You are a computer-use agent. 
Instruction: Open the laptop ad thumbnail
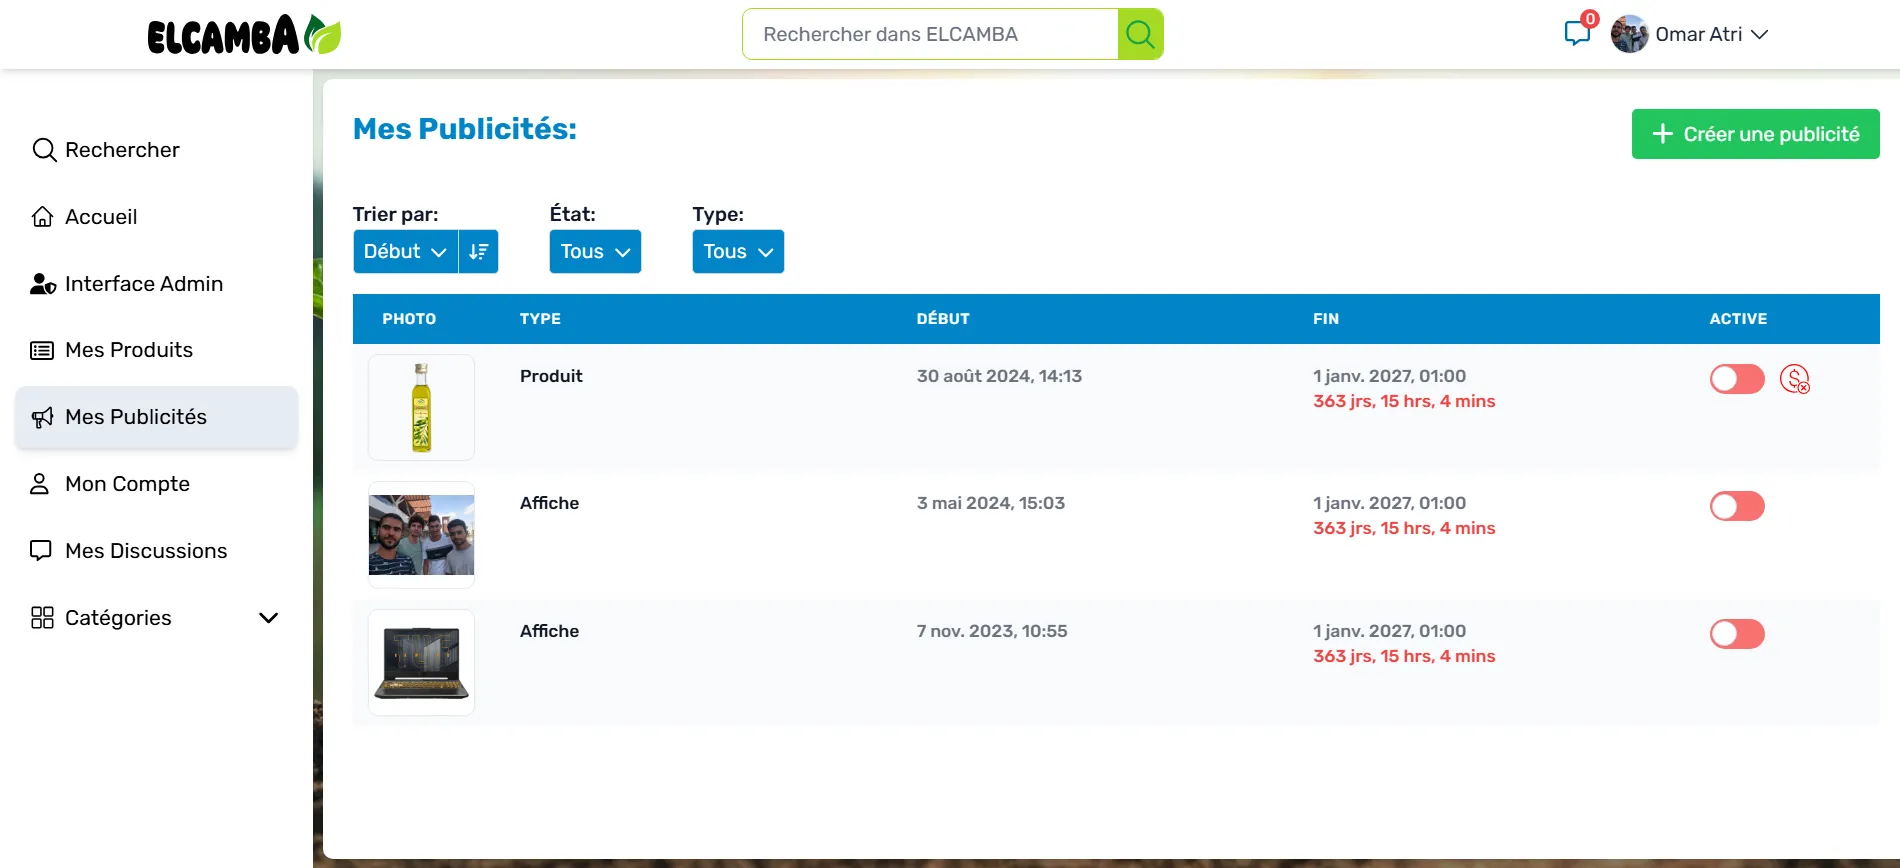click(x=421, y=662)
